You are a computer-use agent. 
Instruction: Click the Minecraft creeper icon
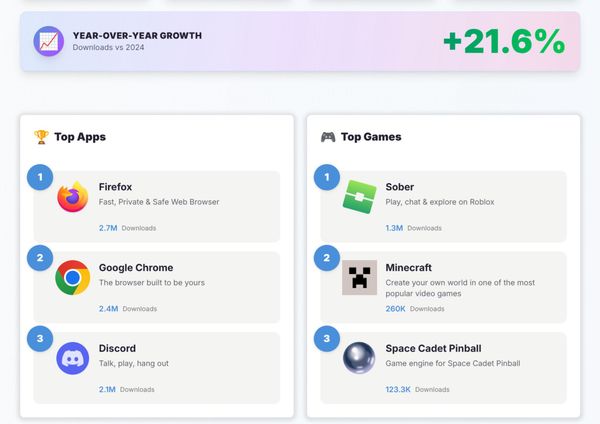click(359, 277)
